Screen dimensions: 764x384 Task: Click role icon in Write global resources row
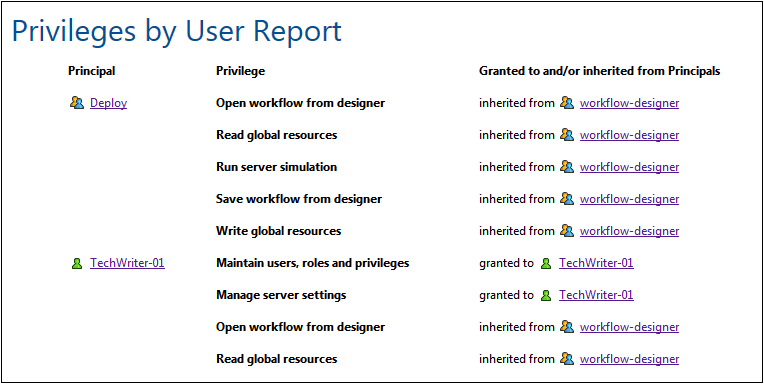pyautogui.click(x=567, y=230)
